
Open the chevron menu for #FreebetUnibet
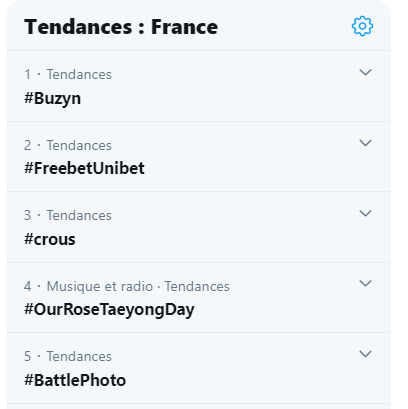coord(365,143)
